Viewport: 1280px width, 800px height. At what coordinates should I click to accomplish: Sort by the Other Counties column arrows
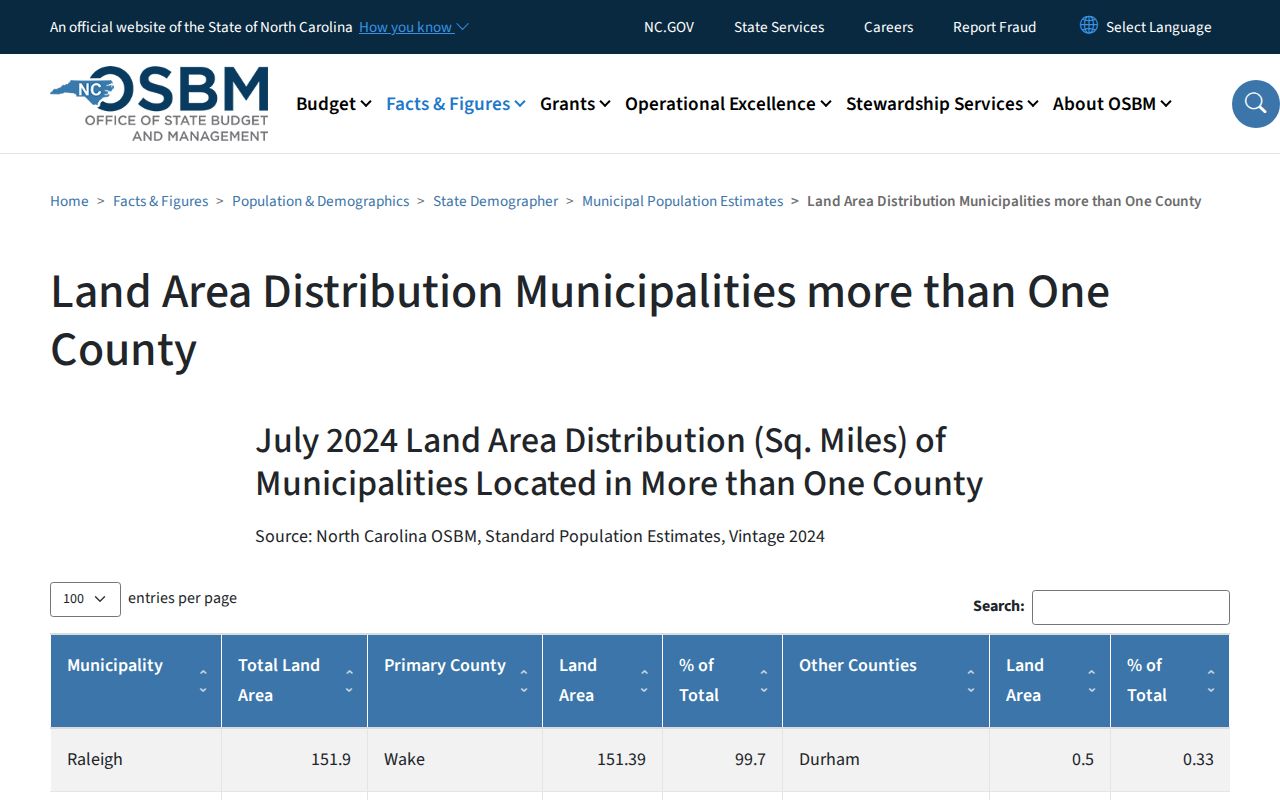click(x=971, y=681)
